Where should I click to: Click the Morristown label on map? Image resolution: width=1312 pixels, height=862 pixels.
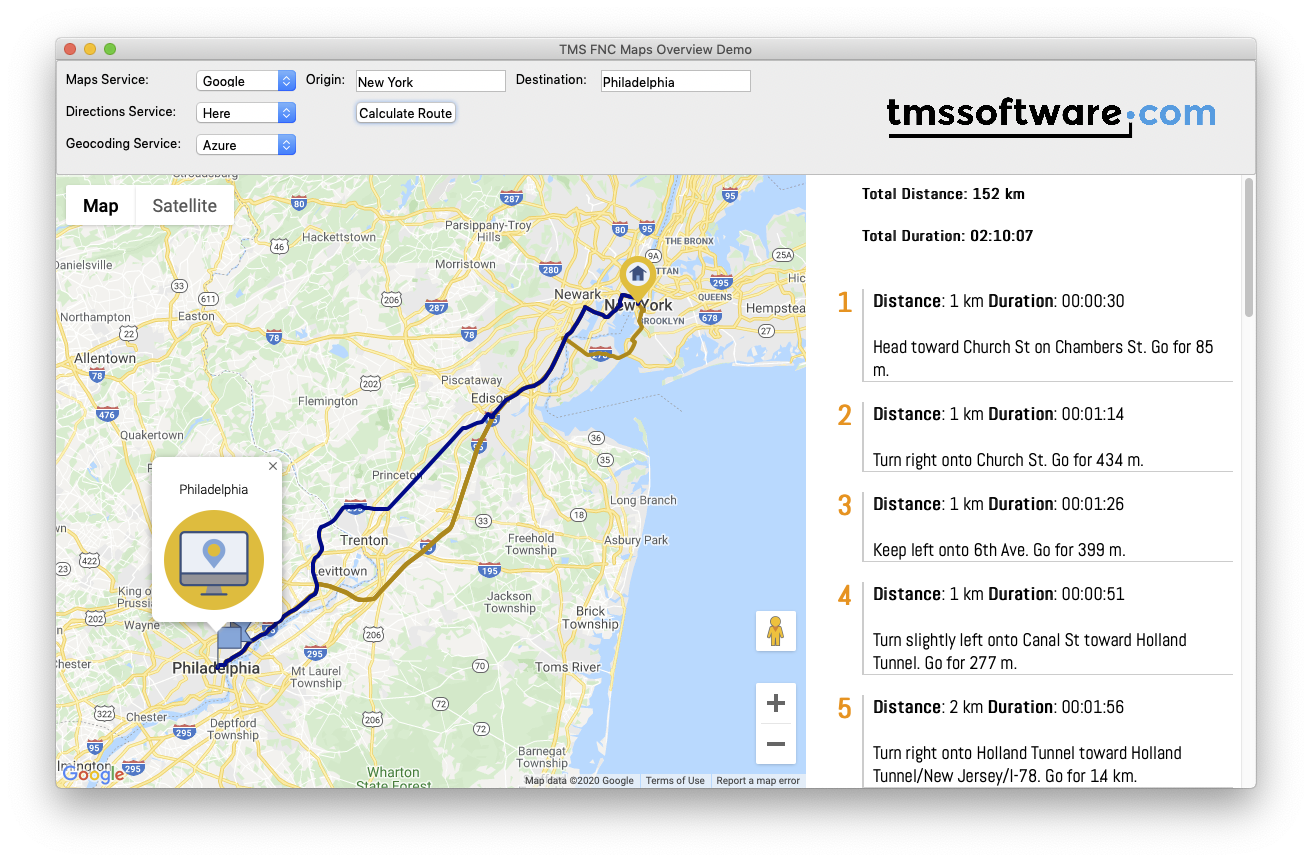(465, 264)
